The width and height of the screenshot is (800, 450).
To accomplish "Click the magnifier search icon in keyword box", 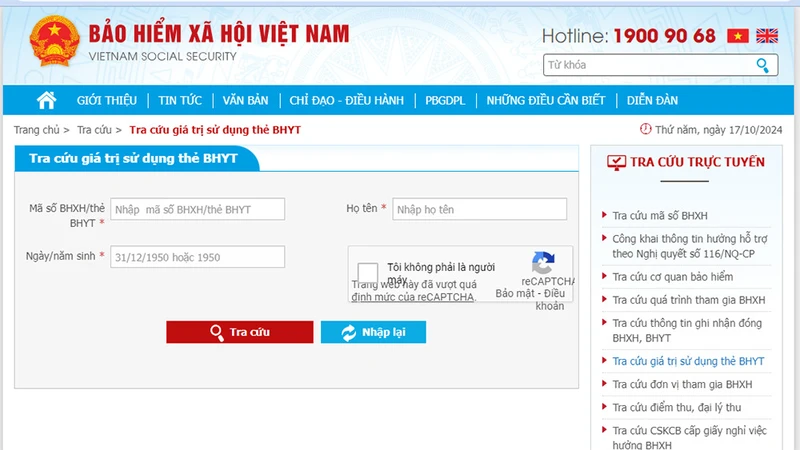I will click(x=762, y=65).
